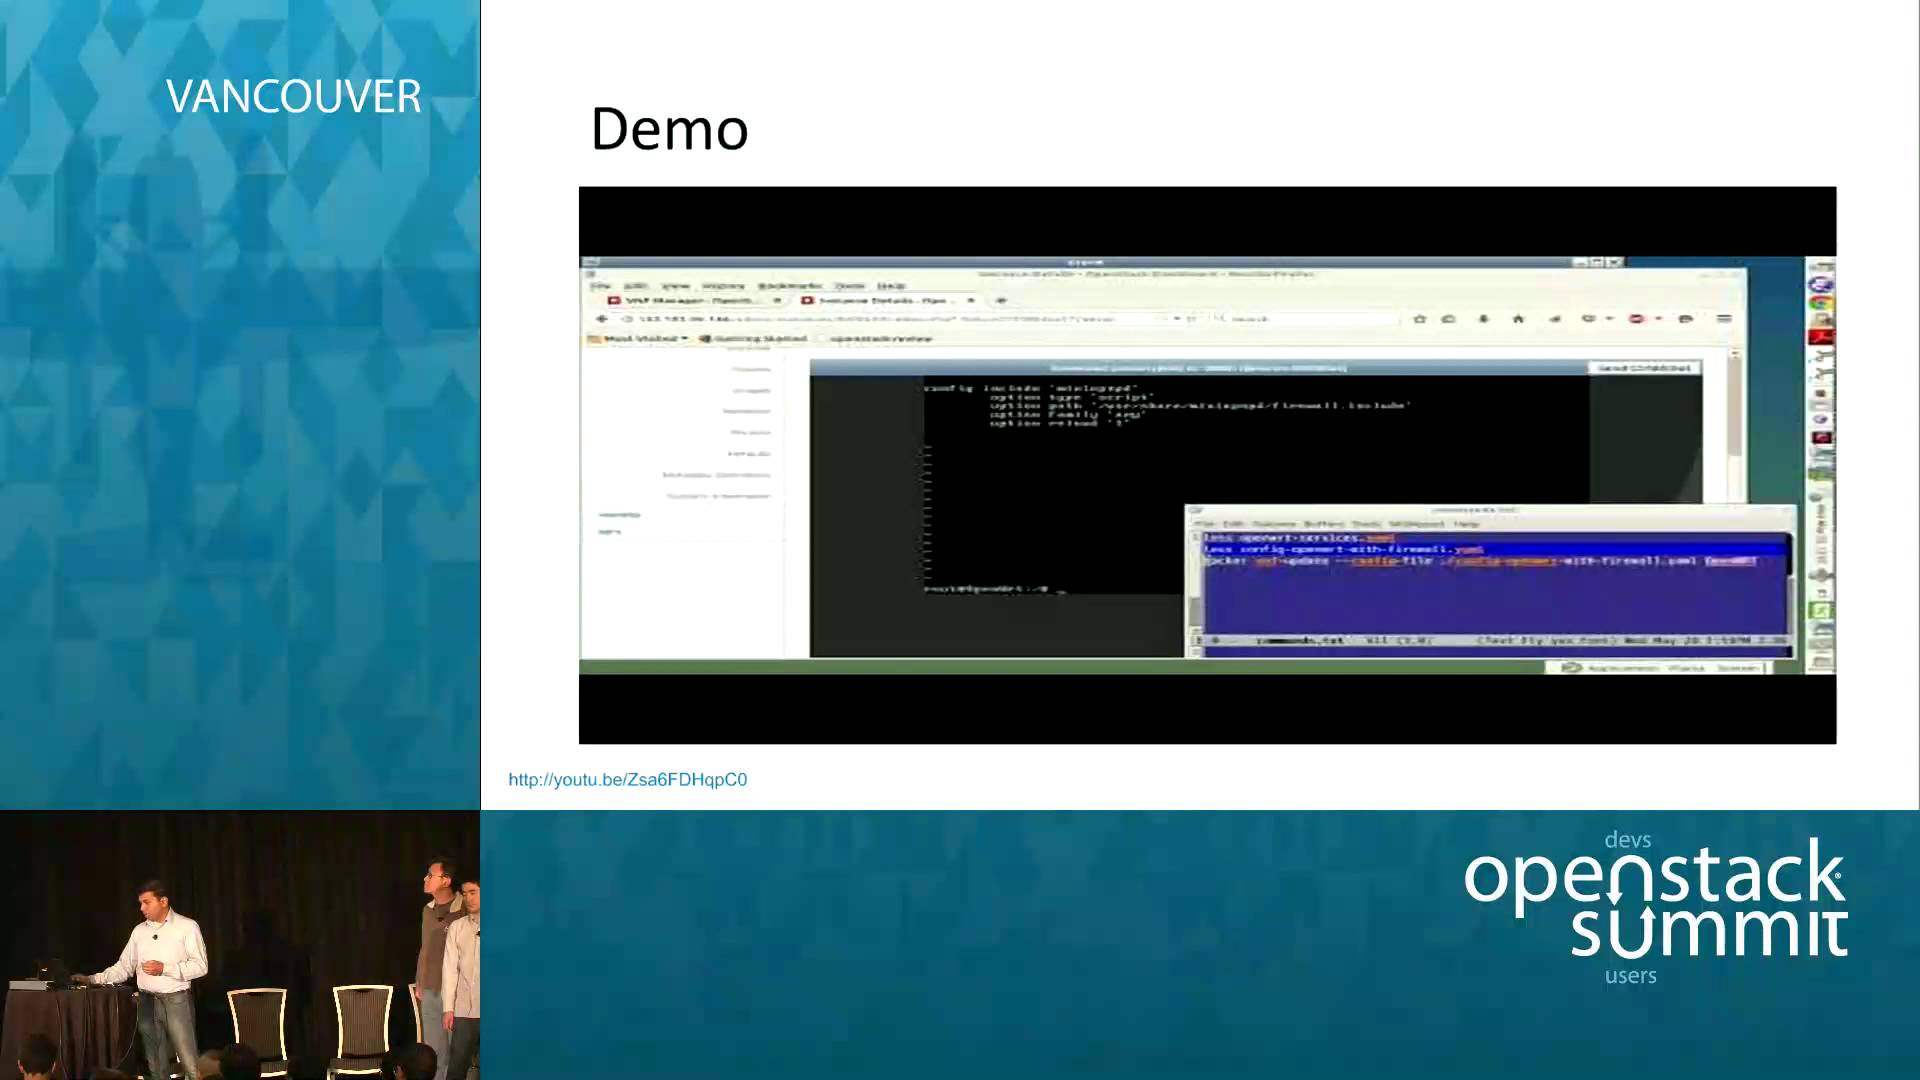
Task: Close the VNF Manager browser tab
Action: (777, 300)
